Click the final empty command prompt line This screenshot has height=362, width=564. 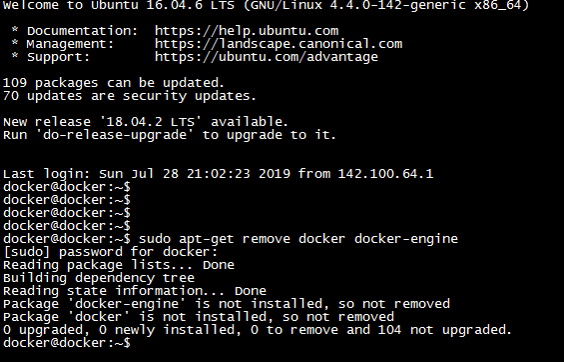tap(67, 343)
